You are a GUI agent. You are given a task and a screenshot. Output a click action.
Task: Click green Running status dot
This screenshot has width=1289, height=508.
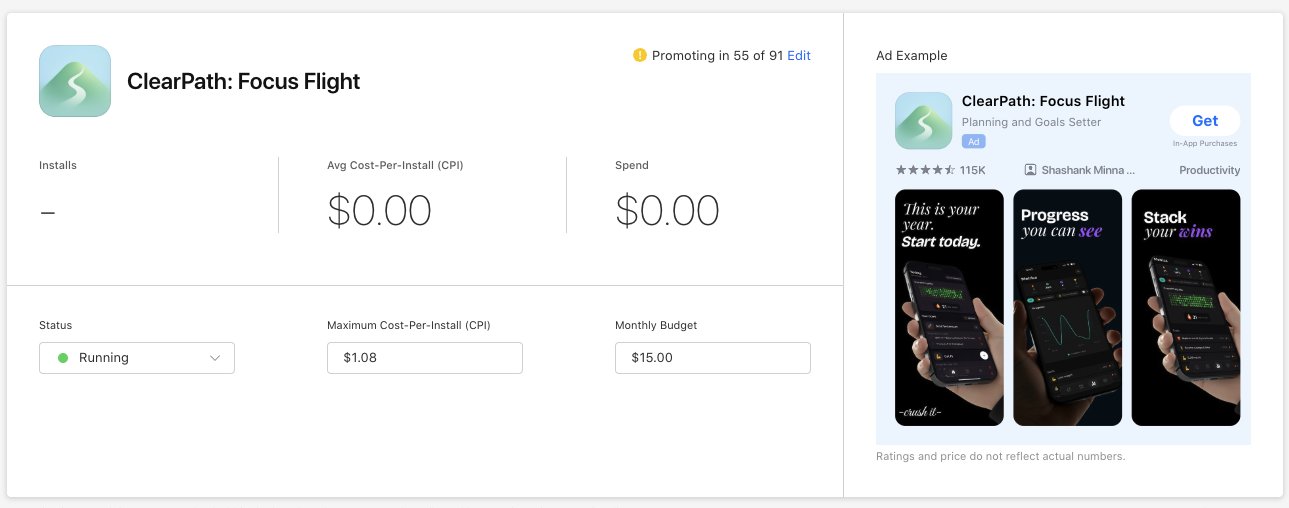click(63, 358)
